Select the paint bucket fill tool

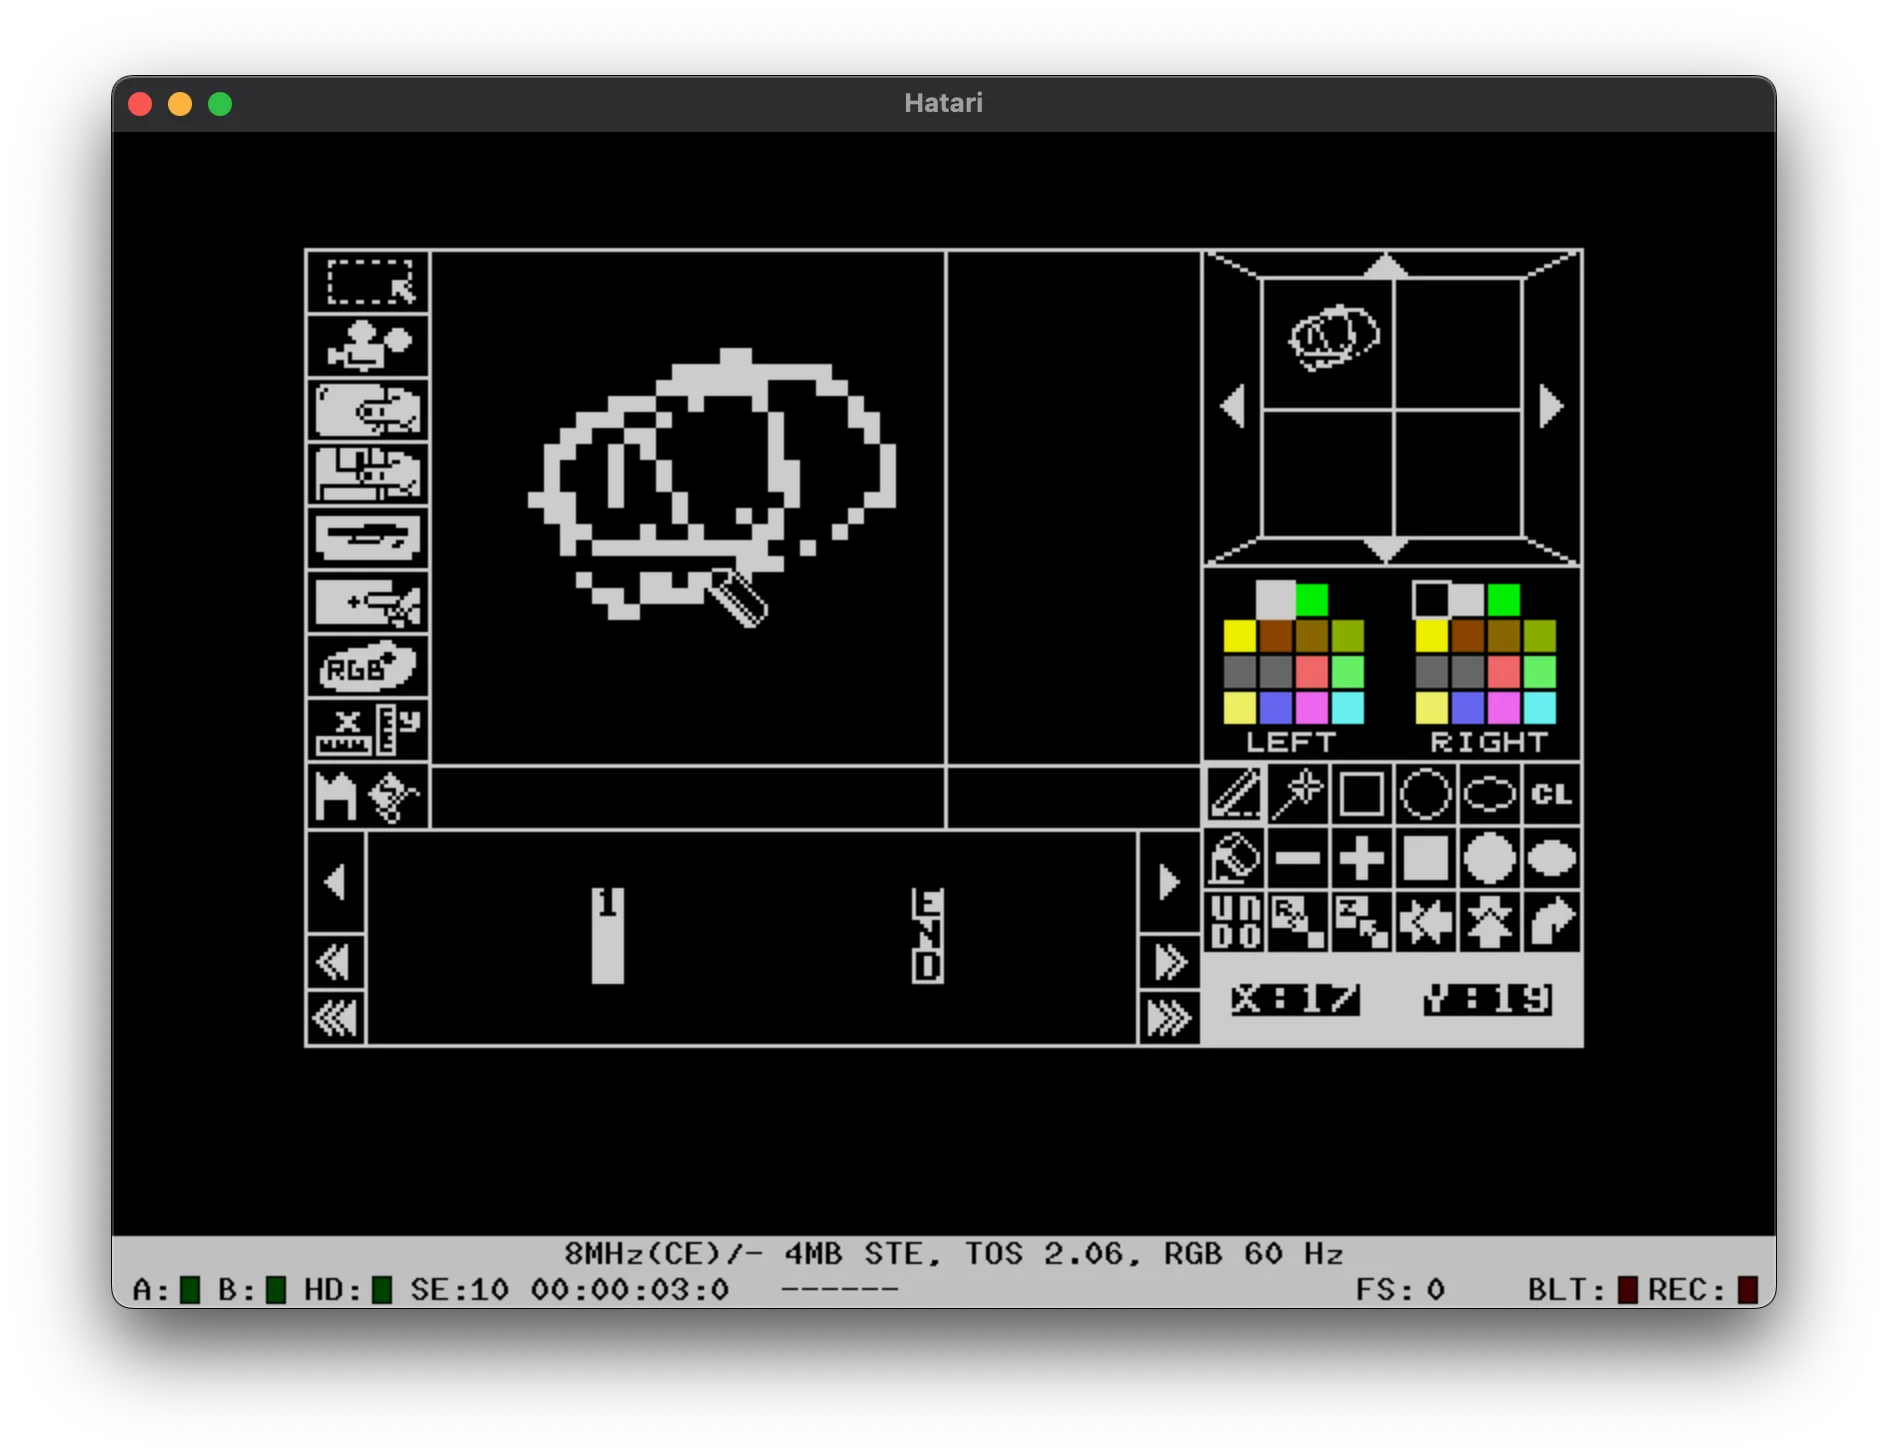coord(1235,859)
